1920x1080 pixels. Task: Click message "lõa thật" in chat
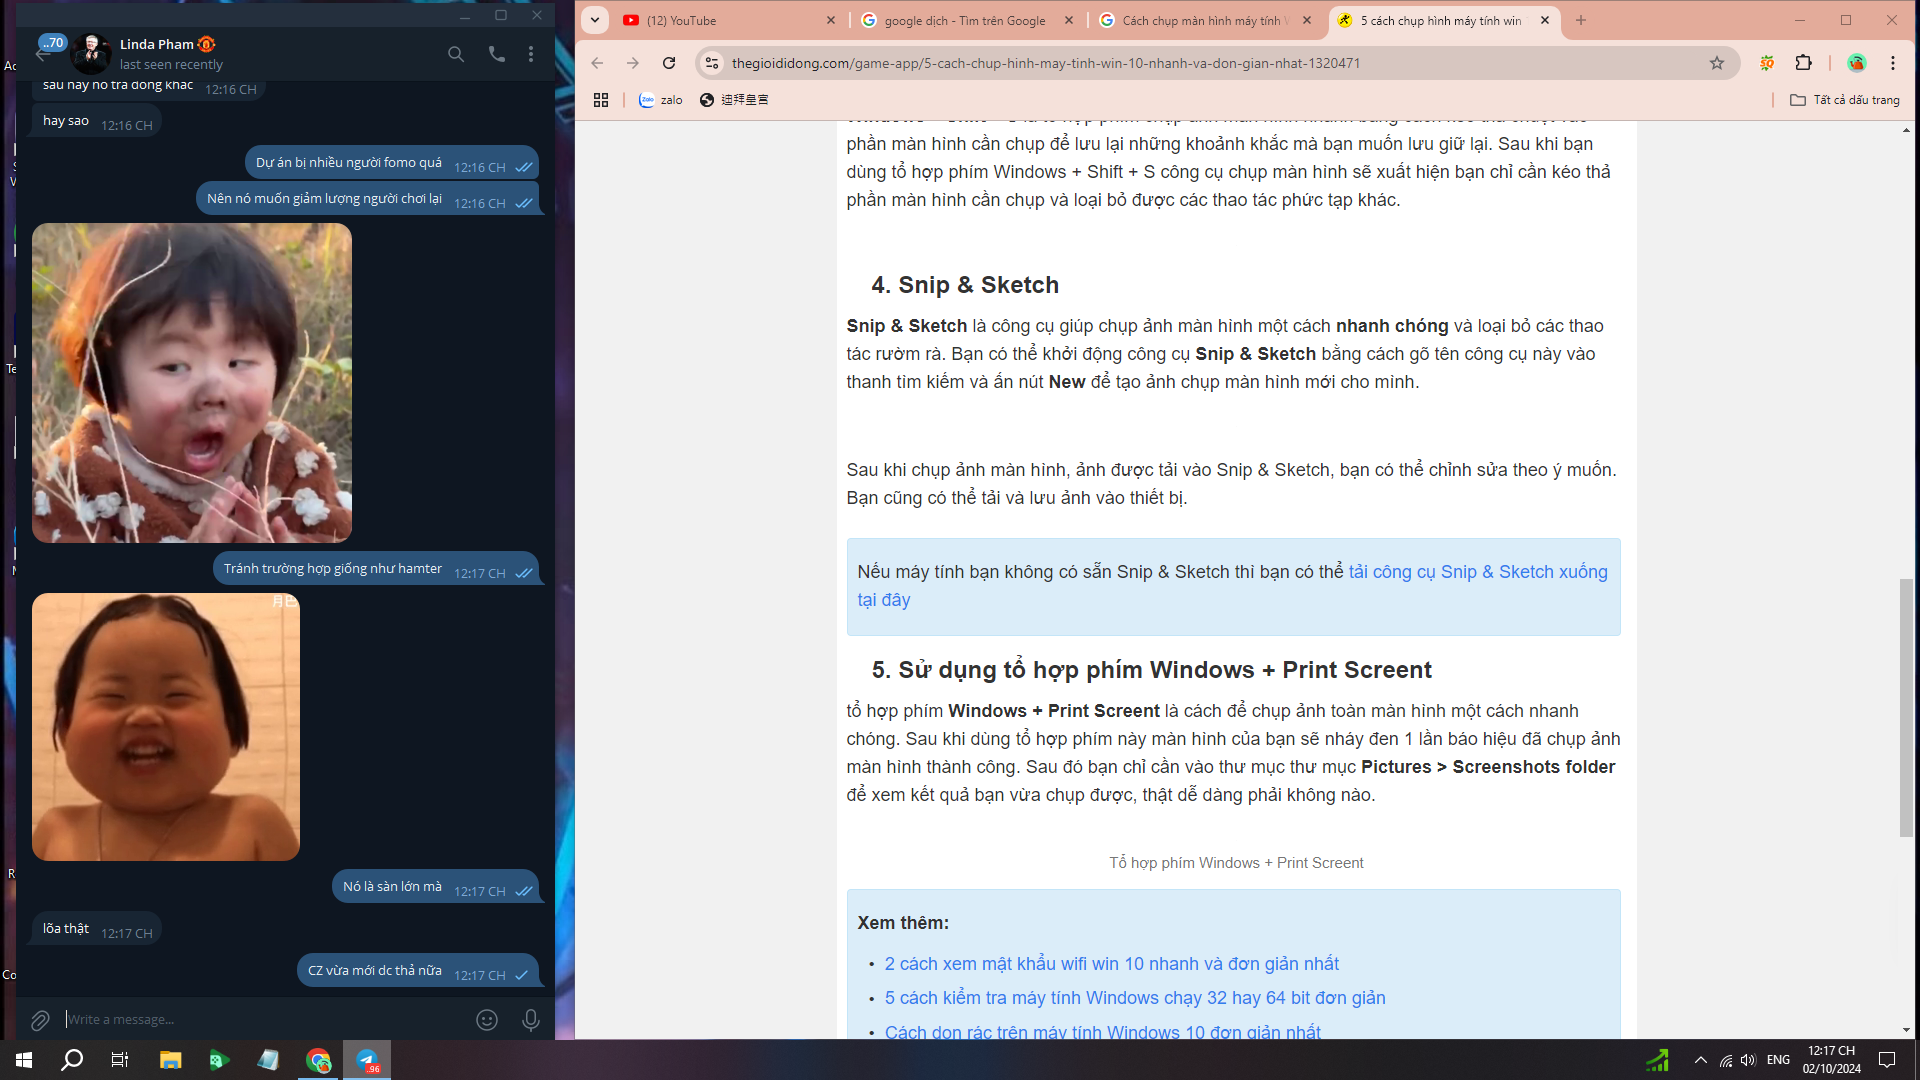[x=66, y=929]
